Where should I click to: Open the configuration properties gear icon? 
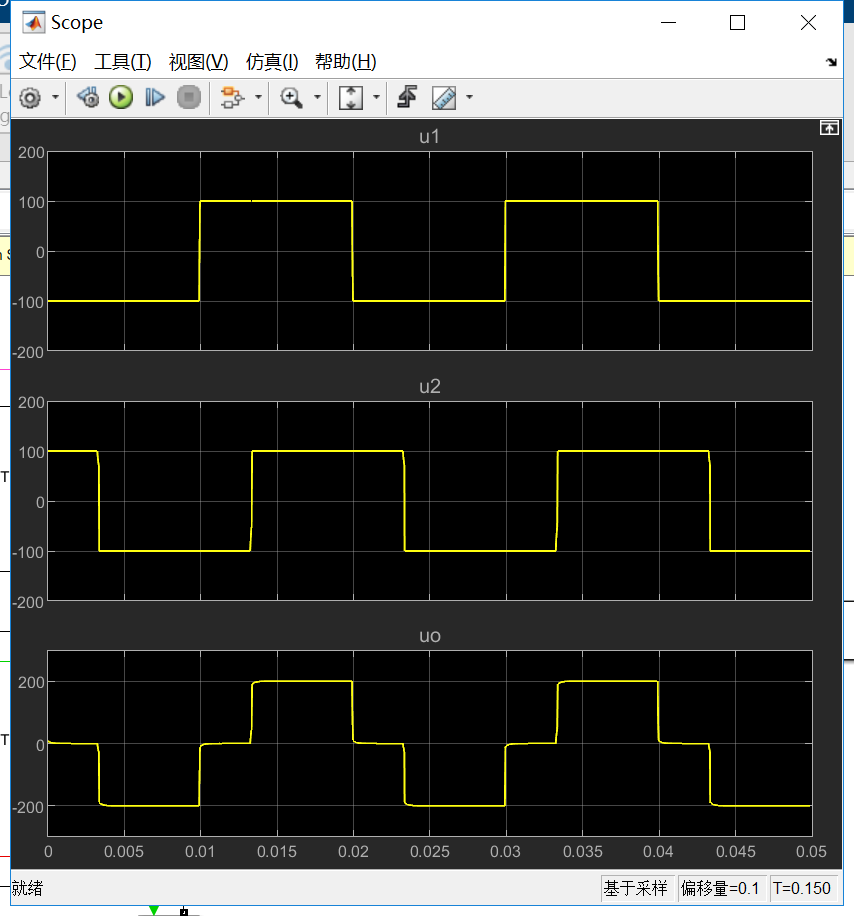(x=30, y=98)
